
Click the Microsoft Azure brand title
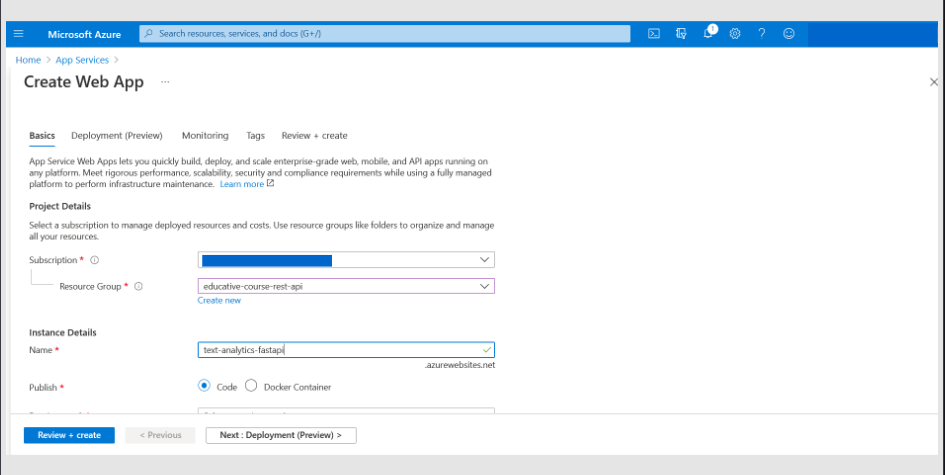pos(84,34)
